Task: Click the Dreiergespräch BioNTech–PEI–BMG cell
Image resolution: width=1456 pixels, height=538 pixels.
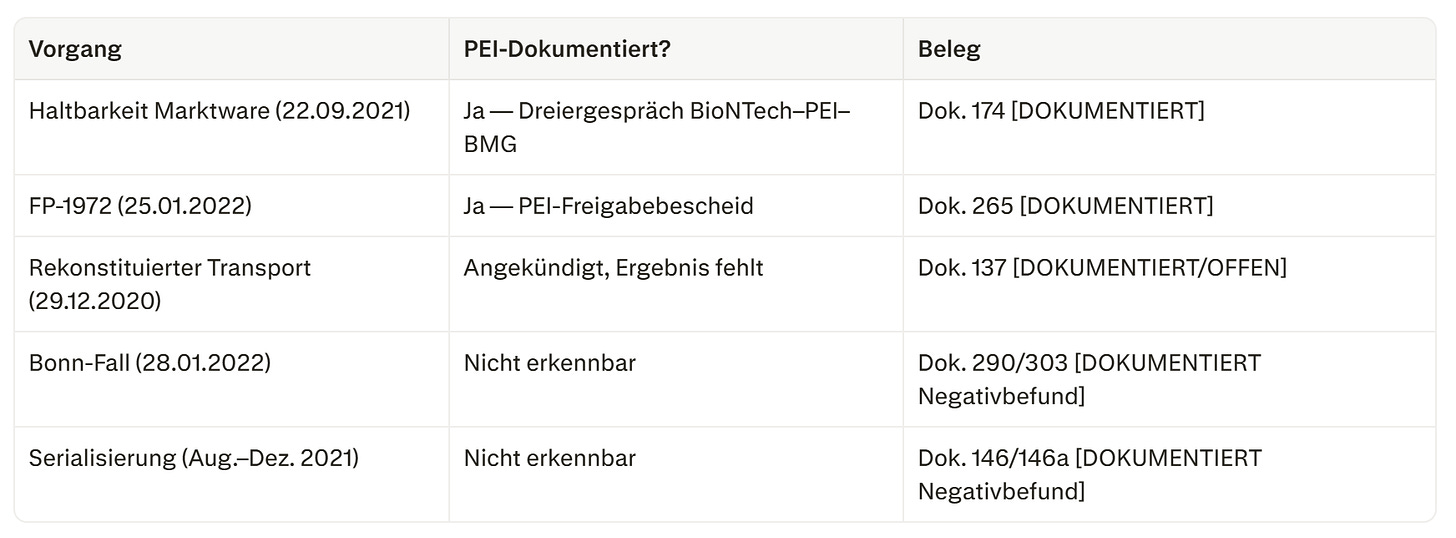Action: click(675, 127)
